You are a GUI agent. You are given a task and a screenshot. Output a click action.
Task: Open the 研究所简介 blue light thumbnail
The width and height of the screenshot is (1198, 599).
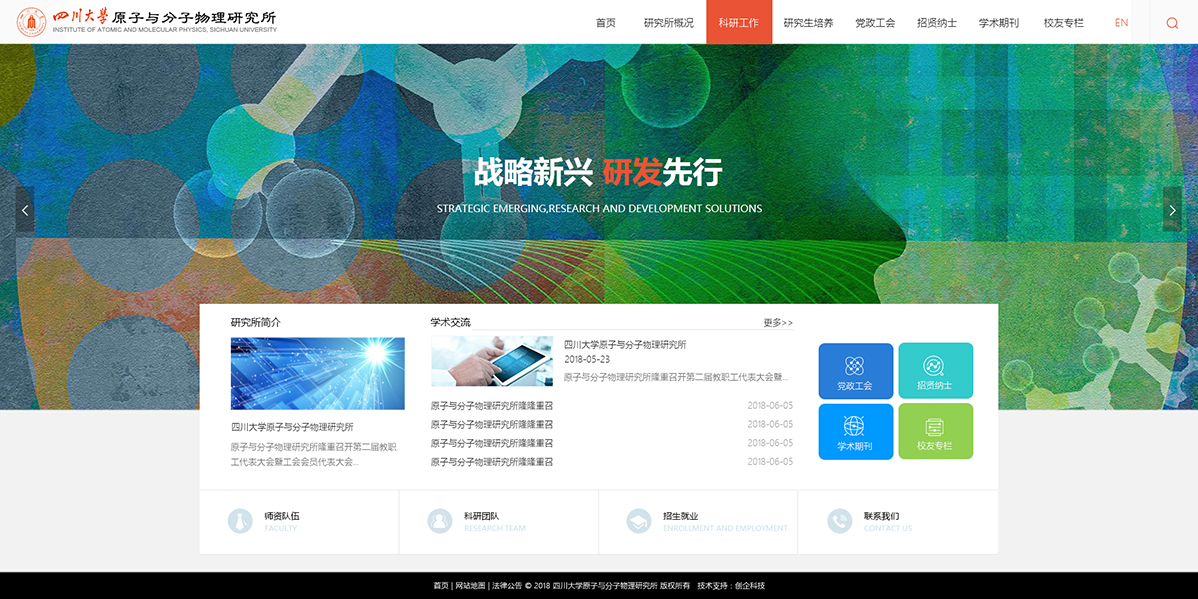click(317, 373)
